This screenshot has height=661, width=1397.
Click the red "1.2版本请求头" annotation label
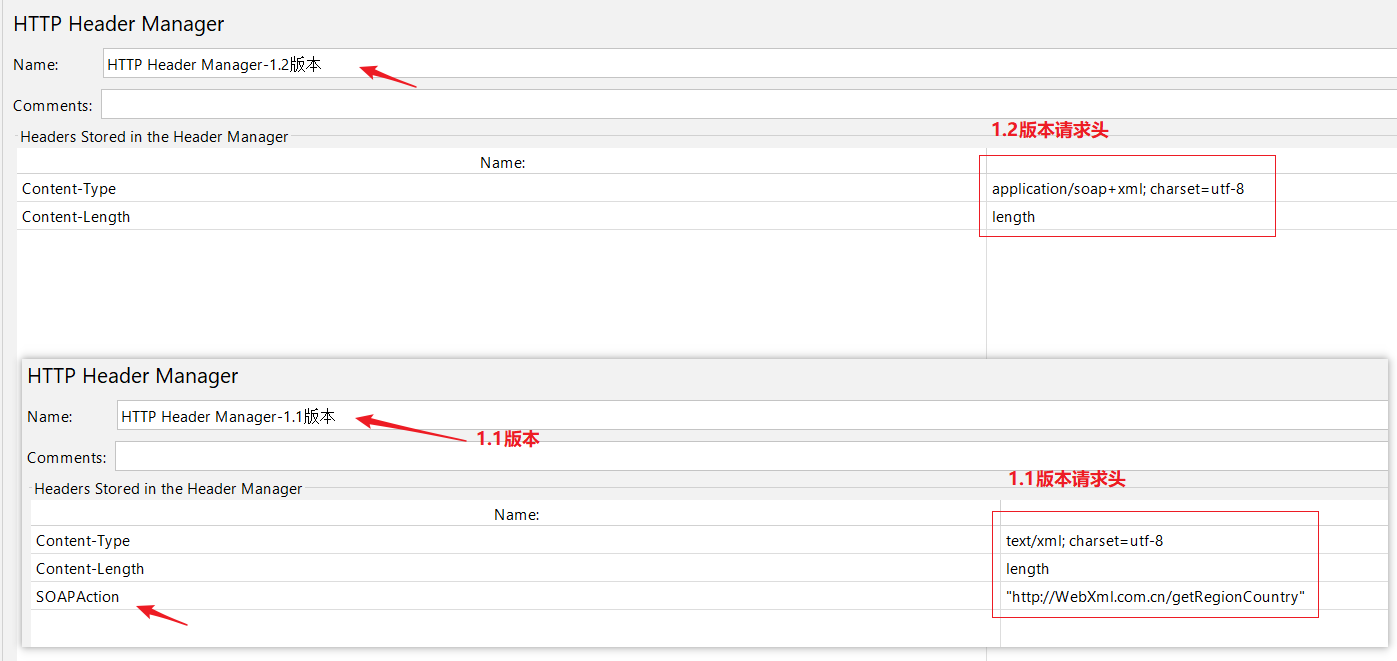click(x=1049, y=130)
